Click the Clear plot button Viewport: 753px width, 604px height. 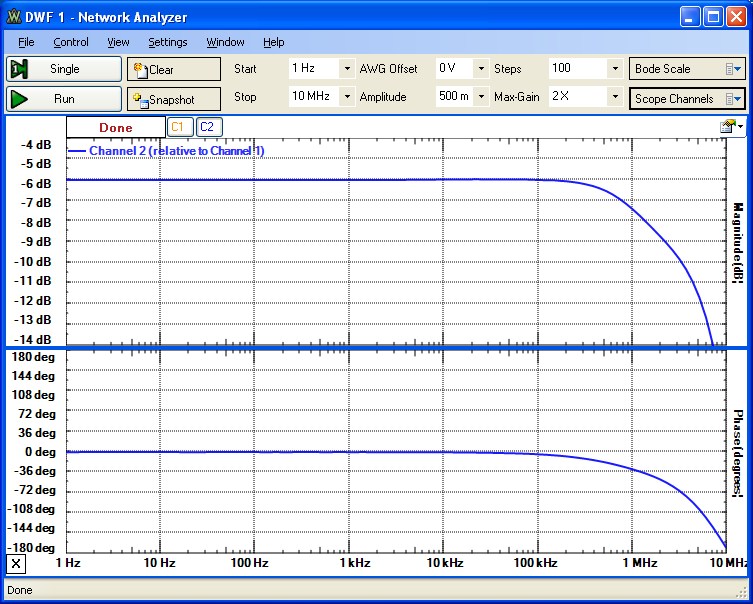tap(173, 70)
